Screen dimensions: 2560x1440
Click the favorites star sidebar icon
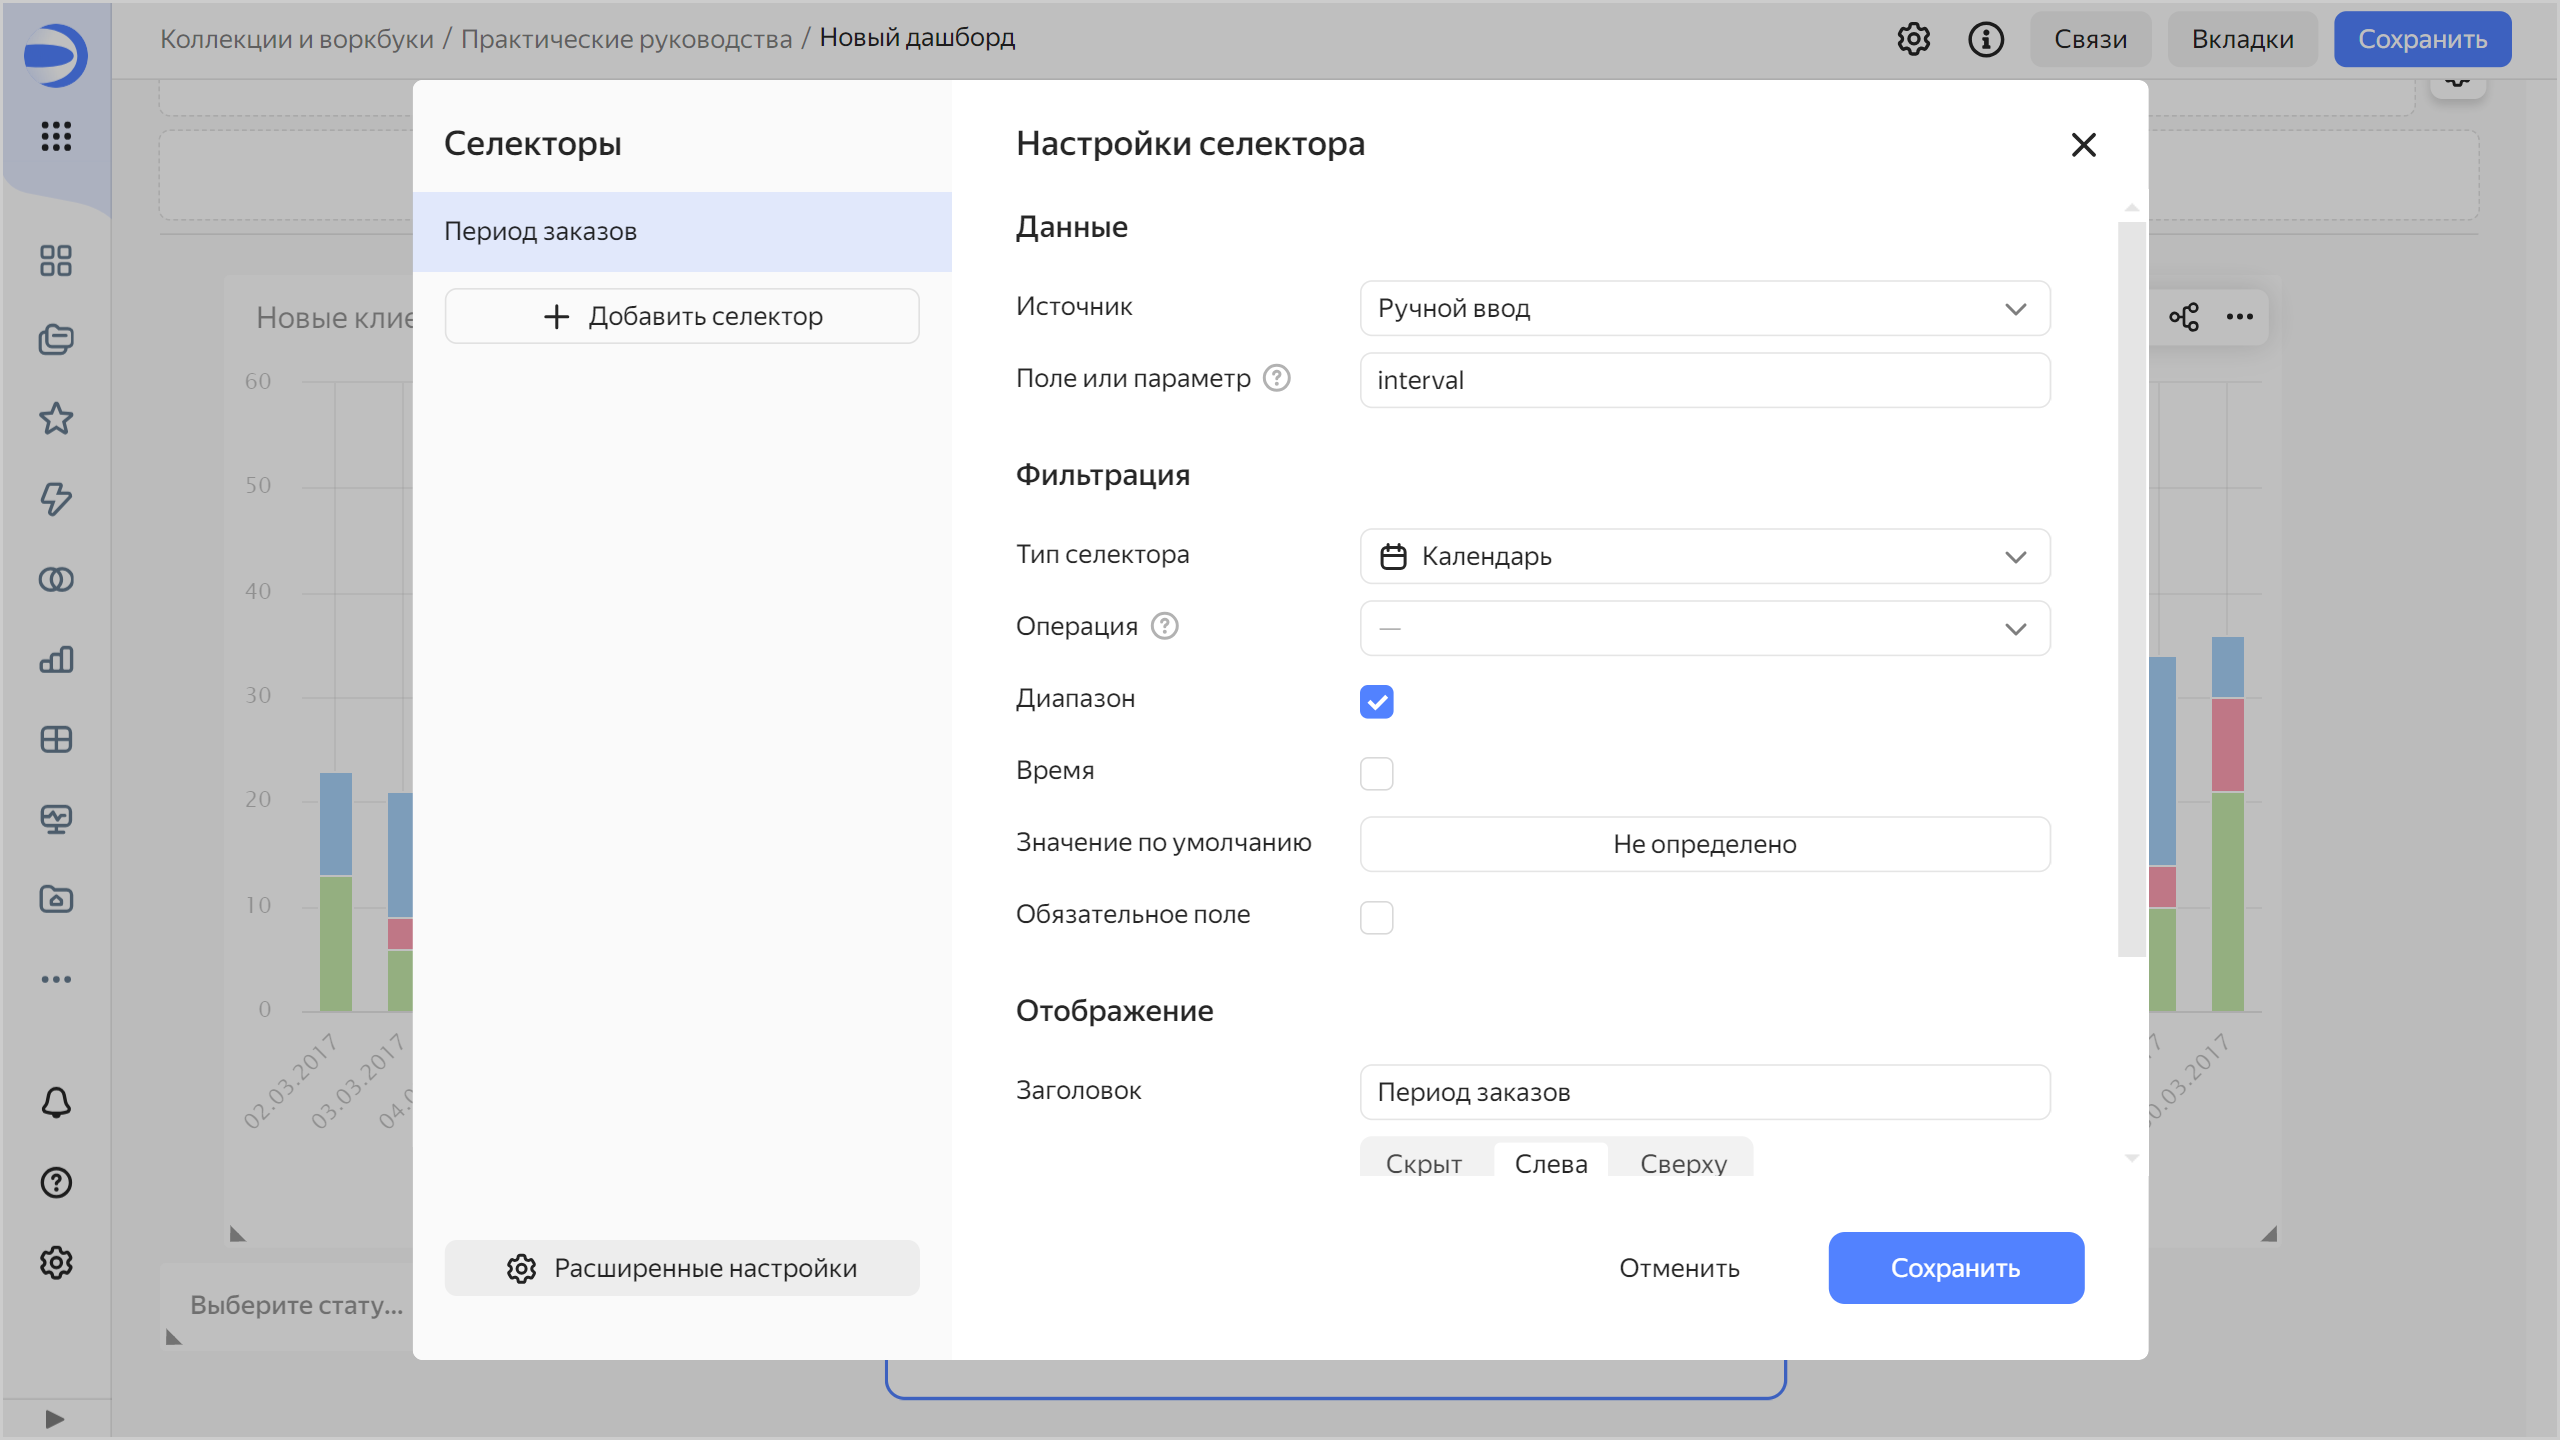coord(56,419)
